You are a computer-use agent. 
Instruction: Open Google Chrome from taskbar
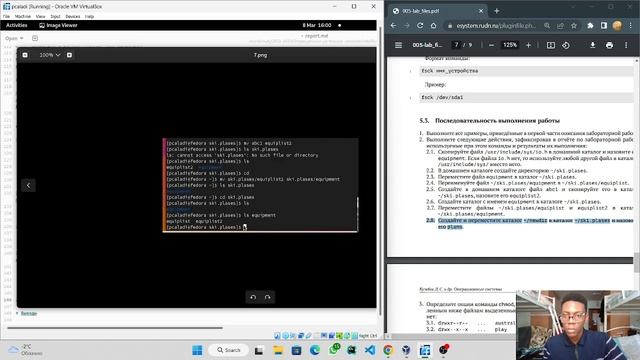(x=388, y=350)
